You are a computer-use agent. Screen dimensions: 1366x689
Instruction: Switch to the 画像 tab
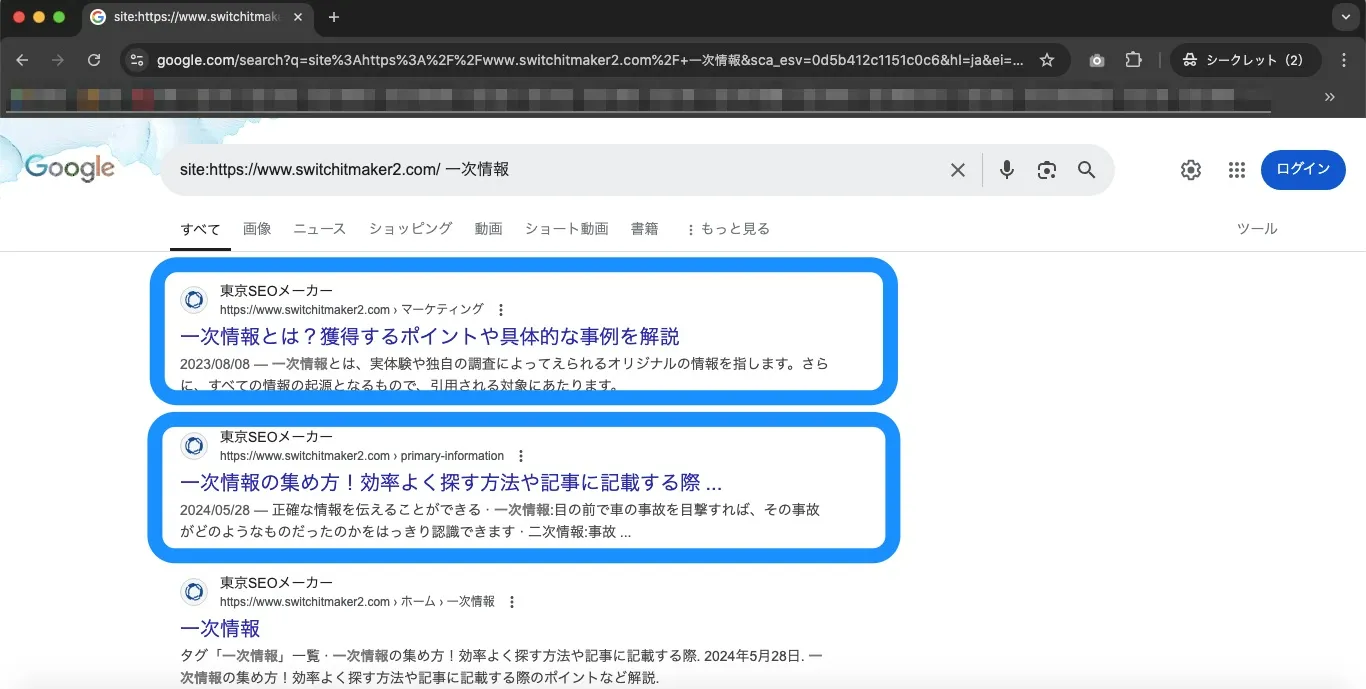(257, 229)
